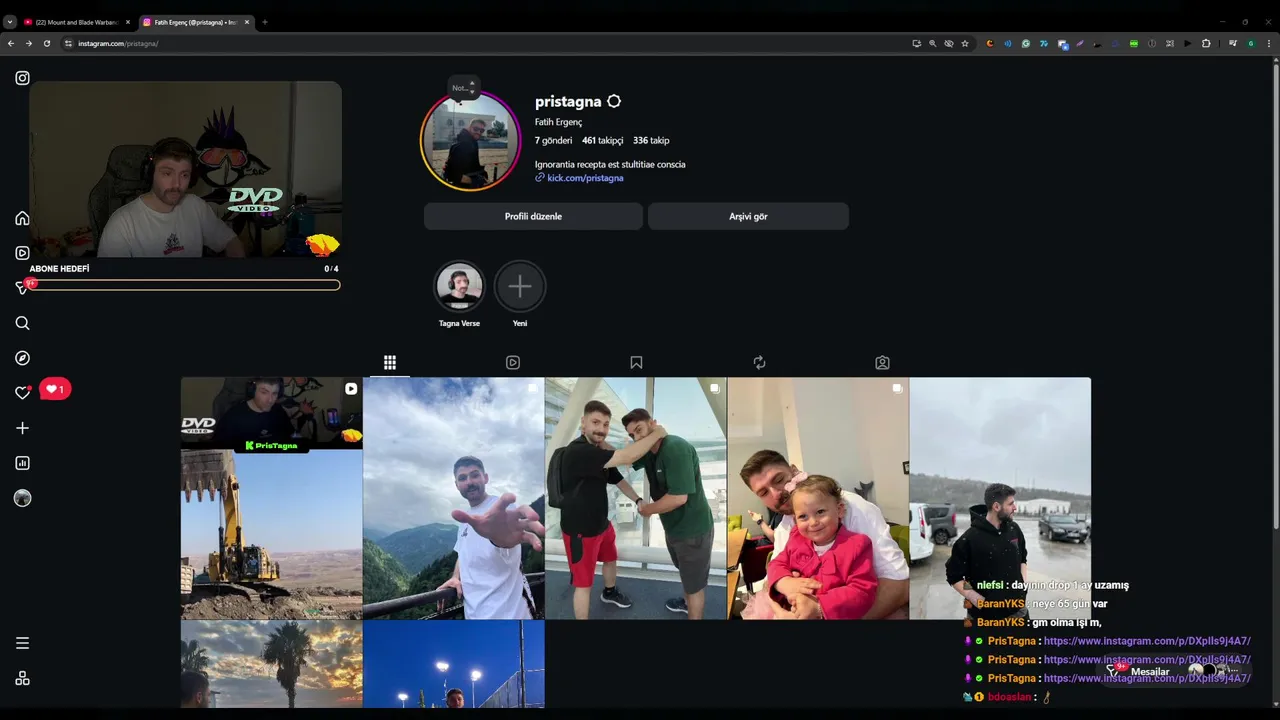
Task: Open the insights dashboard chart icon
Action: pyautogui.click(x=22, y=463)
